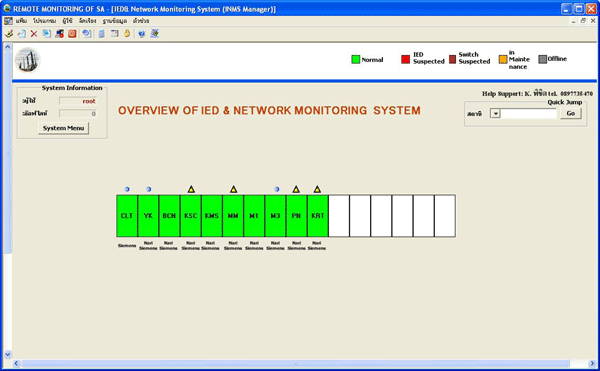This screenshot has height=371, width=600.
Task: Click the red IED Suspected legend swatch
Action: click(x=405, y=59)
